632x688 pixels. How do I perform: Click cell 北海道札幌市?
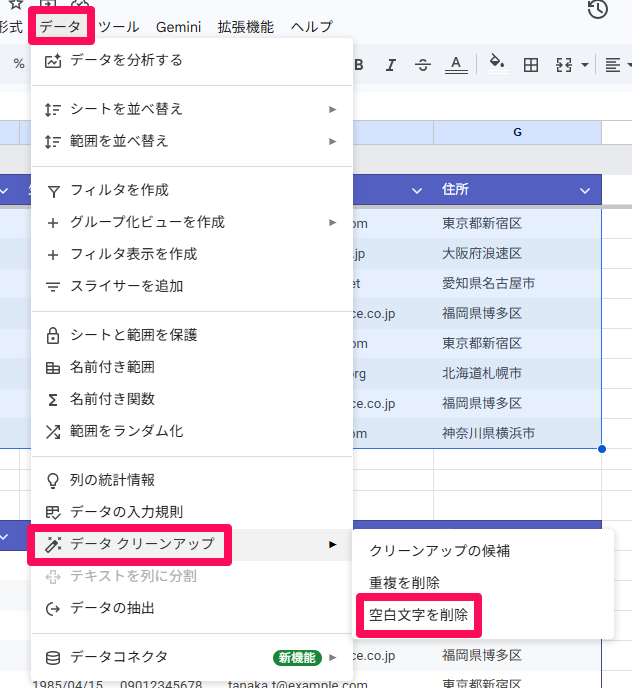point(517,373)
